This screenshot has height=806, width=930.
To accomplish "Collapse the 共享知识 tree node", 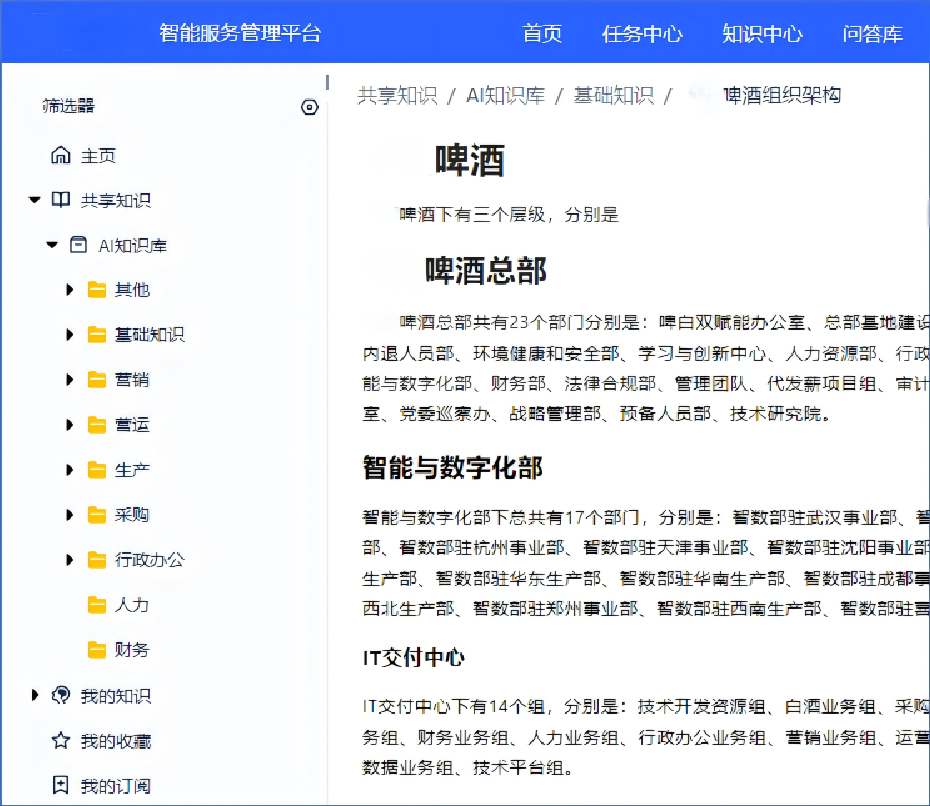I will pos(35,200).
